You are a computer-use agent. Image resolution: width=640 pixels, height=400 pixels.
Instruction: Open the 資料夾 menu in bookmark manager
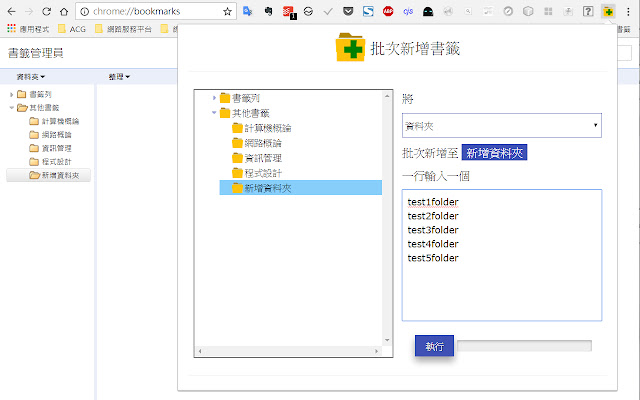point(31,77)
